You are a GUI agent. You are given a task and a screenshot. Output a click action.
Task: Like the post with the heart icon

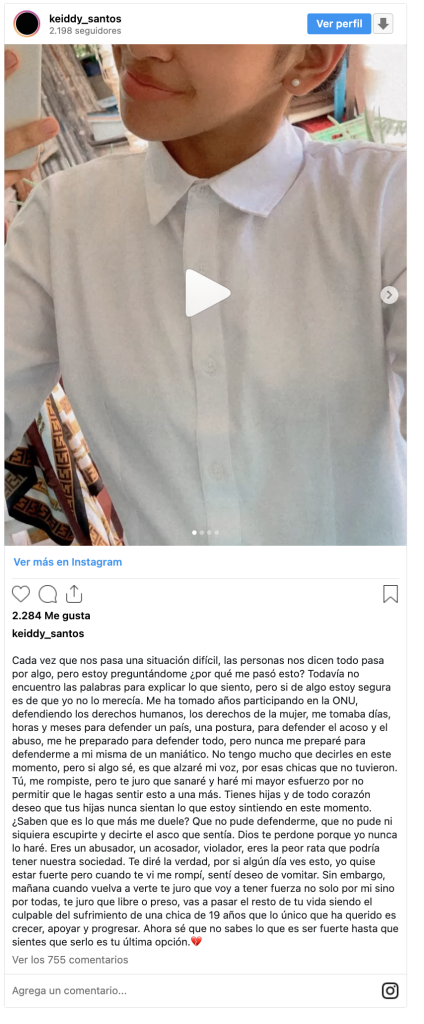click(21, 594)
